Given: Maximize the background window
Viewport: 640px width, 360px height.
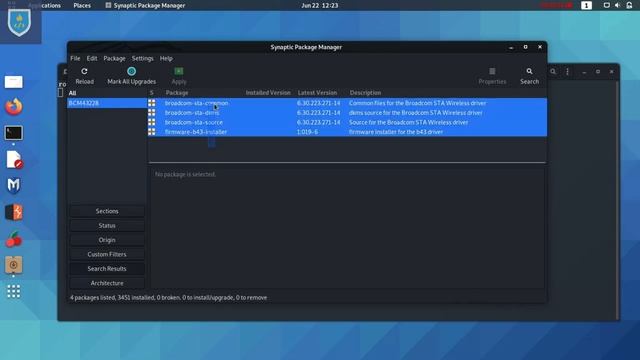Looking at the screenshot, I should pyautogui.click(x=598, y=71).
